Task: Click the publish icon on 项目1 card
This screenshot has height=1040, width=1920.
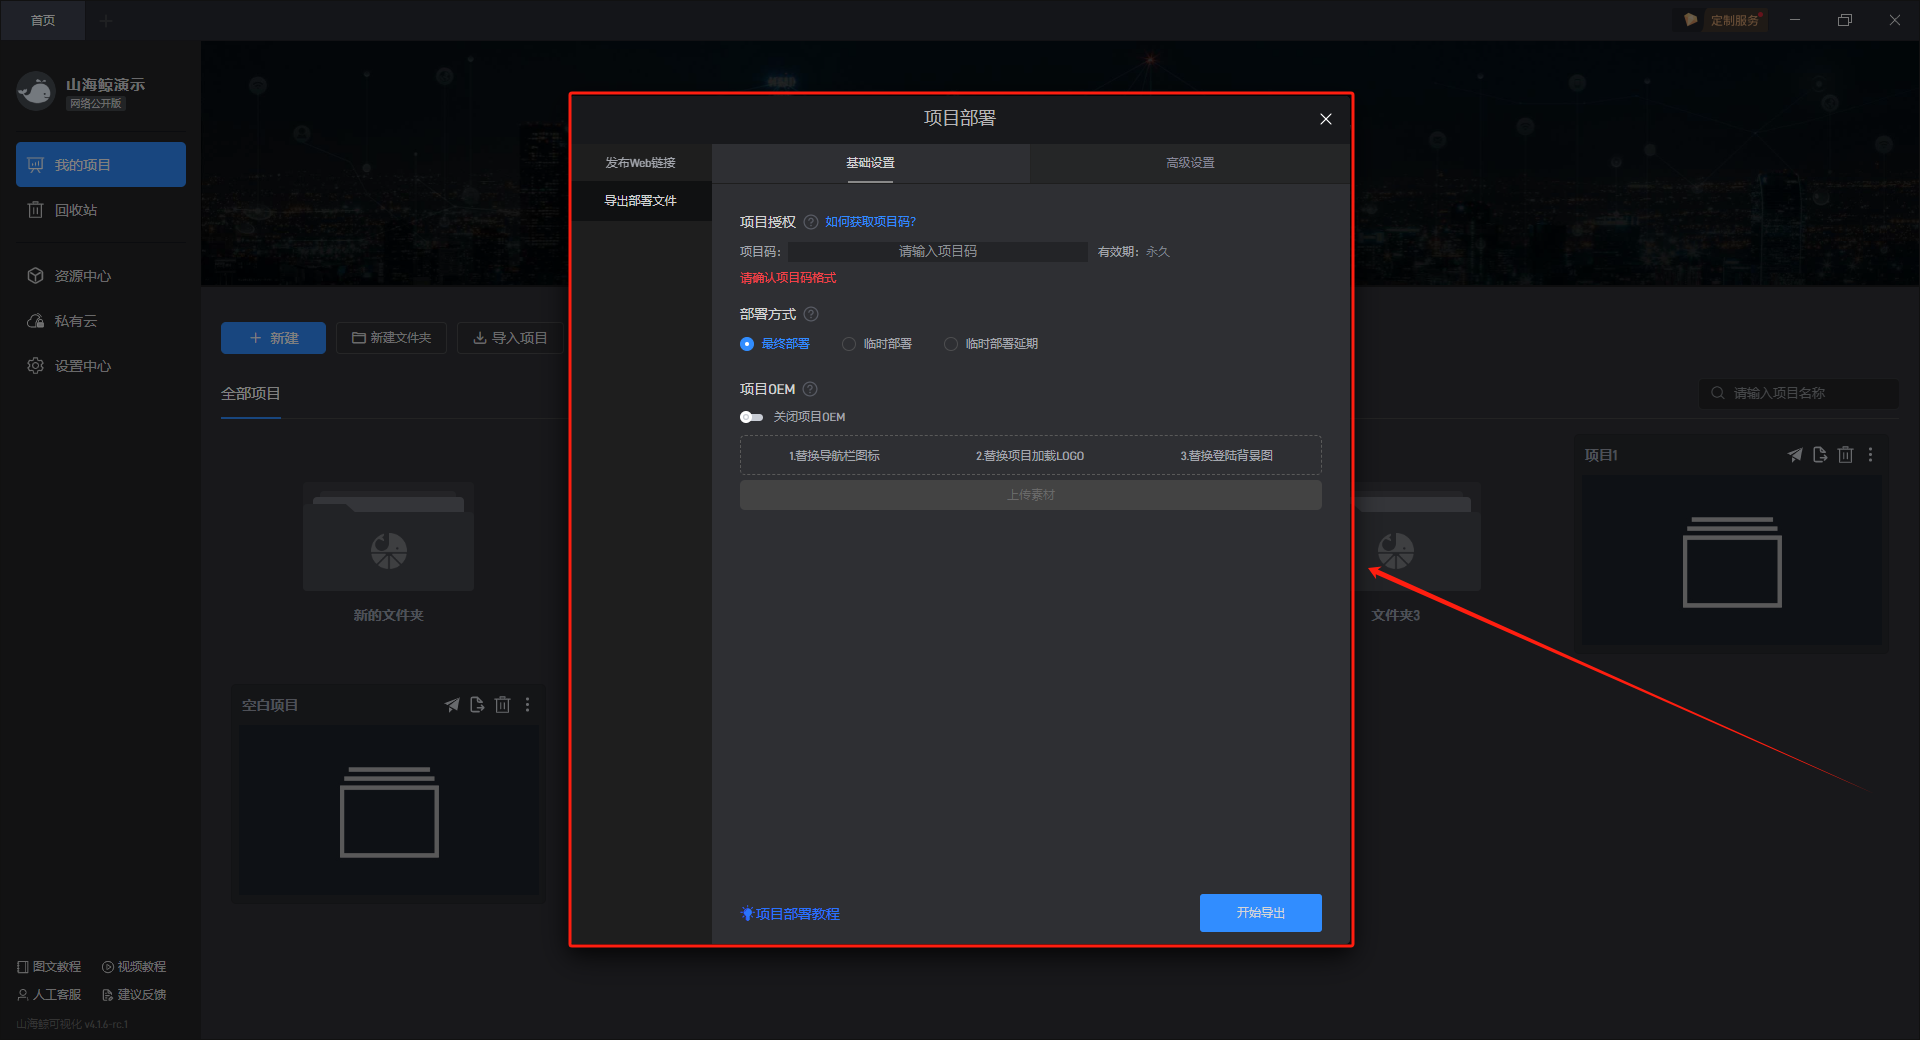Action: point(1795,455)
